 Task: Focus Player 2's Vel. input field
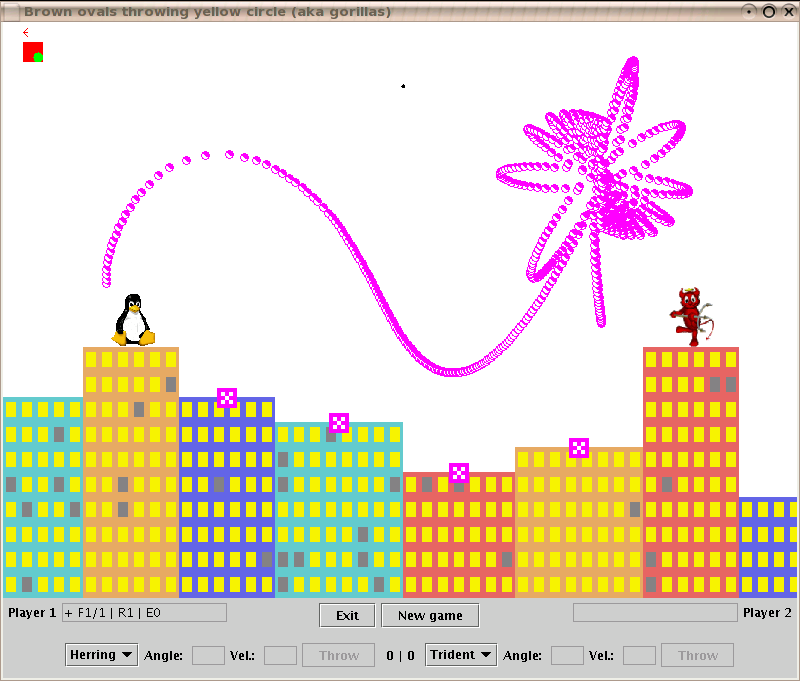[639, 655]
